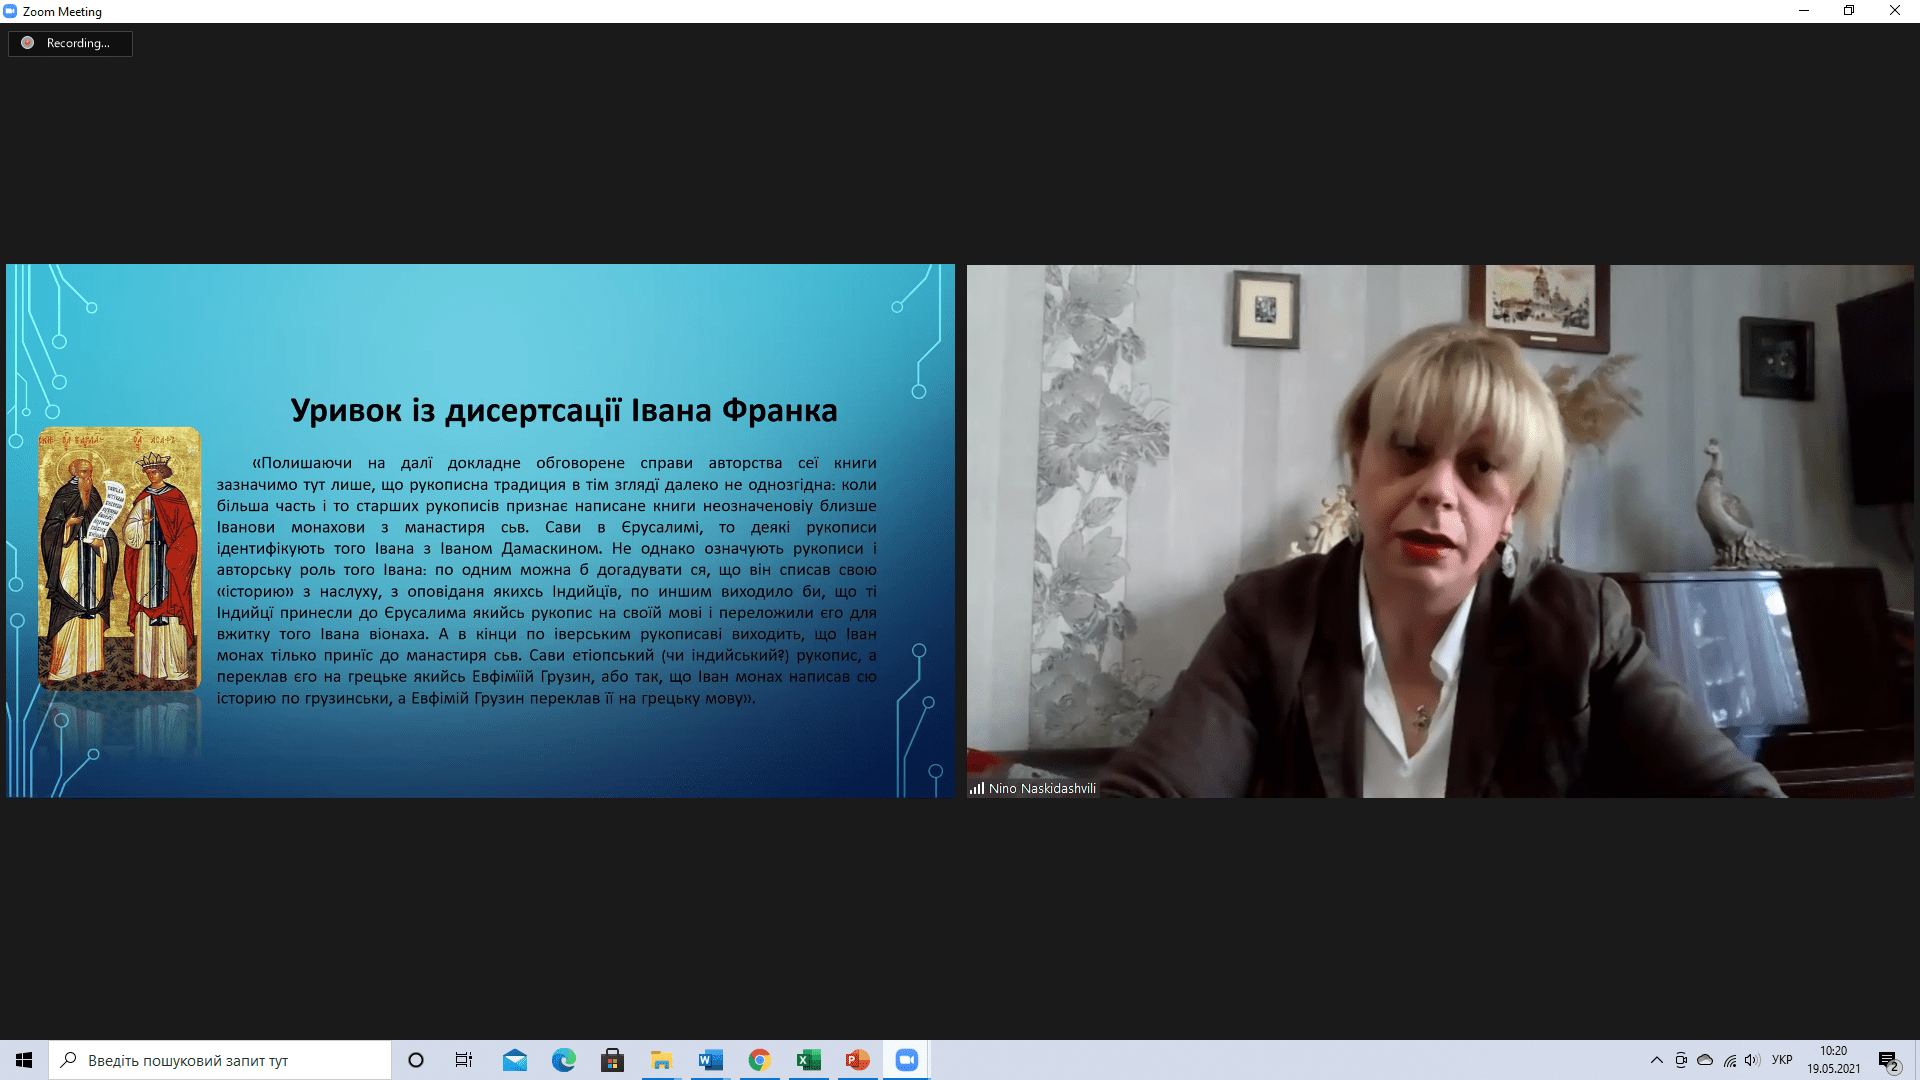Open Google Chrome from the taskbar
The width and height of the screenshot is (1920, 1080).
pos(760,1060)
